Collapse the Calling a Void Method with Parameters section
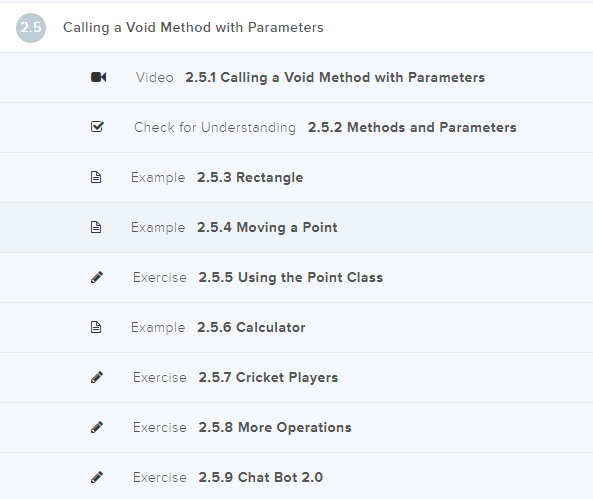 coord(296,28)
